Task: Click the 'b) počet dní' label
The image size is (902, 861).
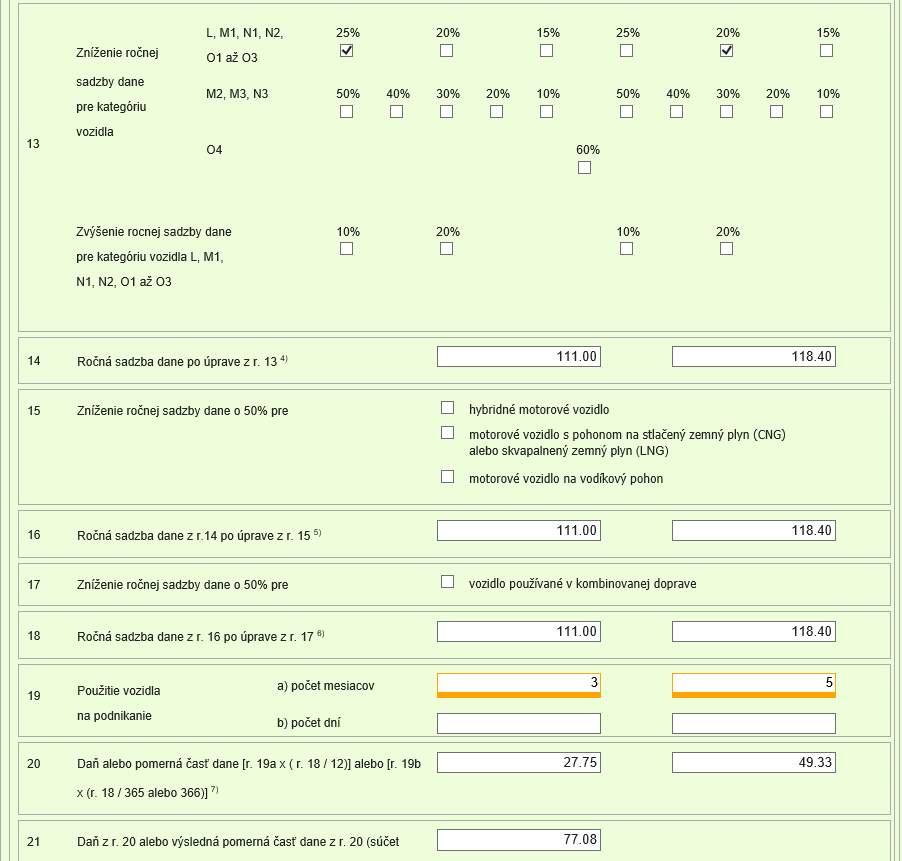Action: pos(308,723)
